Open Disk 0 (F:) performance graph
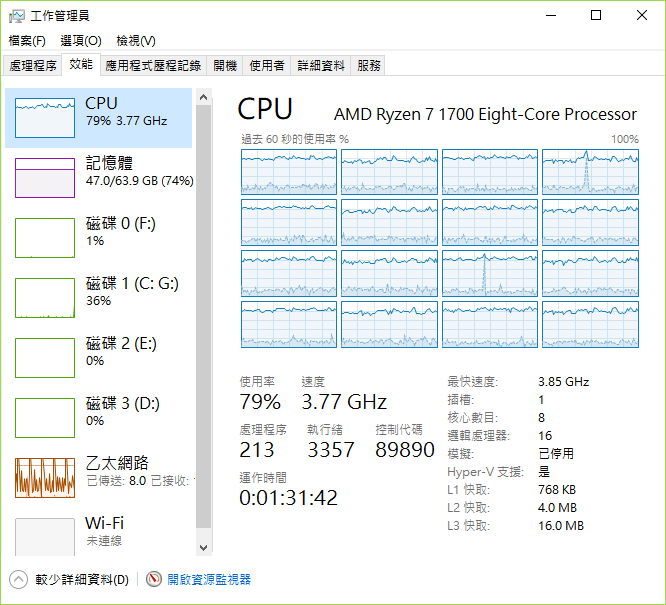 [45, 238]
